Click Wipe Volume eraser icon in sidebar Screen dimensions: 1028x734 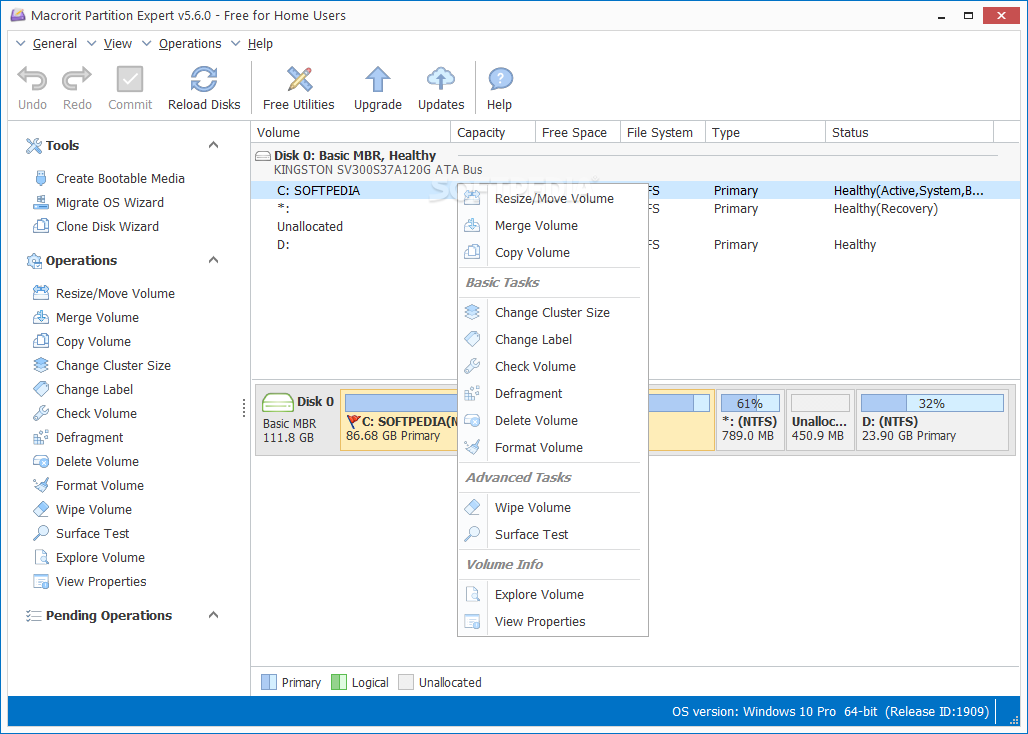41,509
